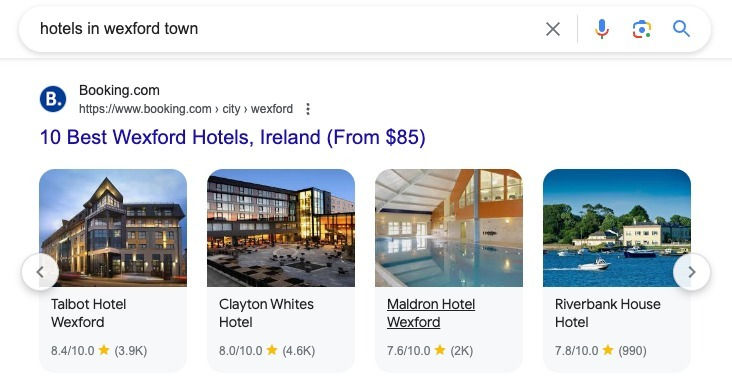Open the Maldron Hotel pool photo
Viewport: 732px width, 386px height.
[449, 228]
